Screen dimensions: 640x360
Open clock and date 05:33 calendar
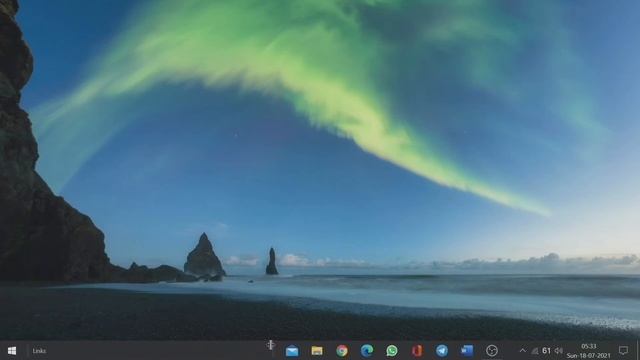coord(589,351)
